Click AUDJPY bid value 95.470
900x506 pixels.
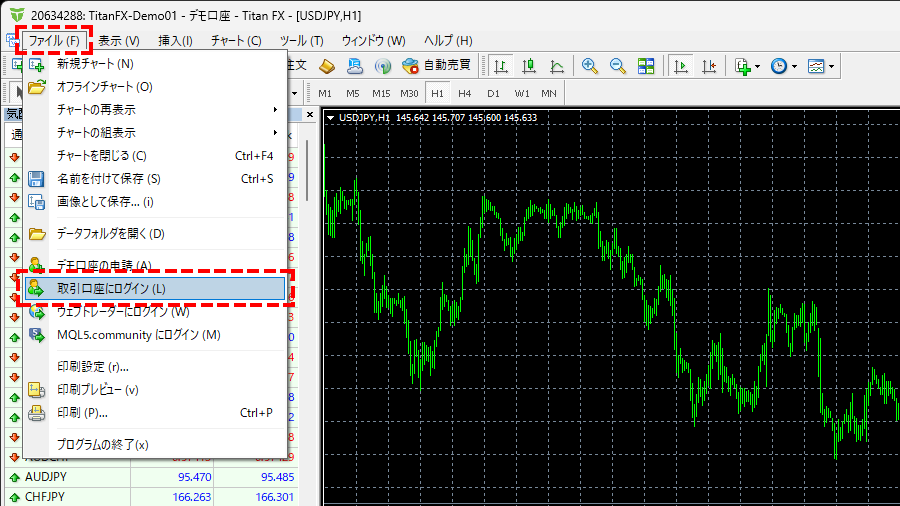tap(195, 477)
